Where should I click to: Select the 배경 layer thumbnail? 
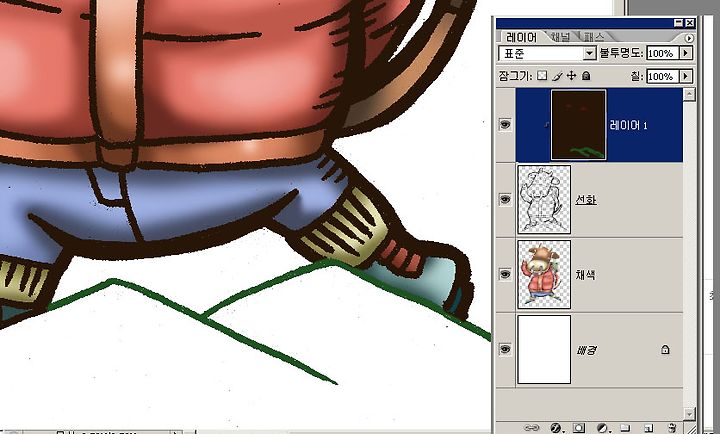pos(544,349)
